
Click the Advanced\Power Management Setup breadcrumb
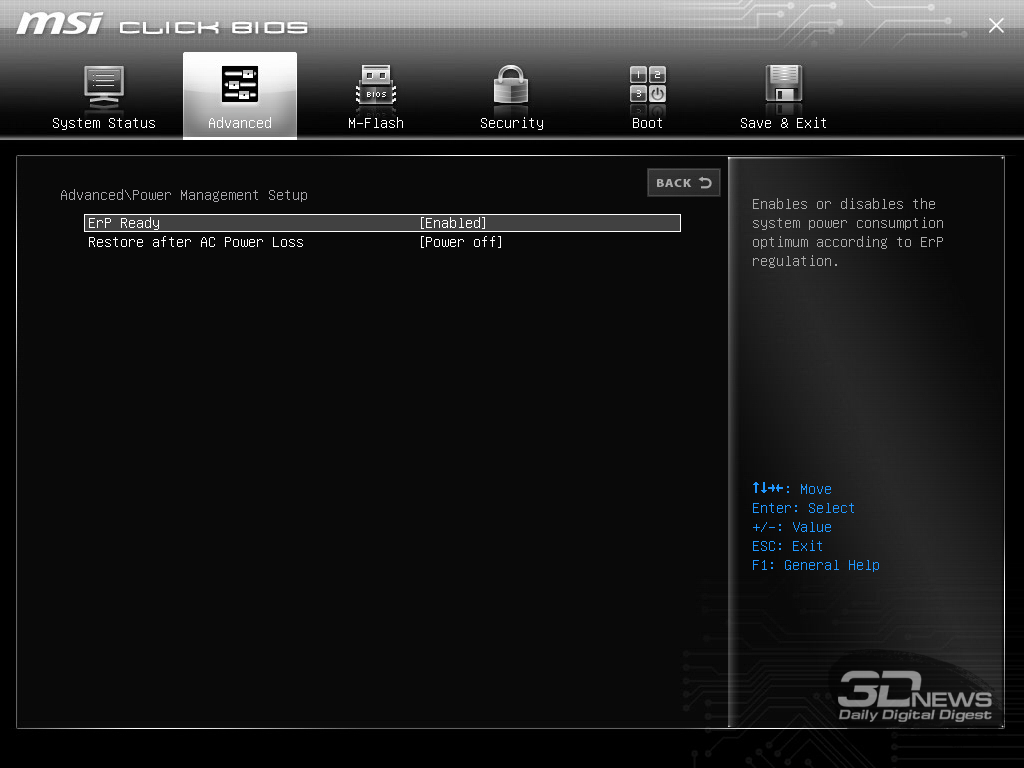[x=184, y=195]
